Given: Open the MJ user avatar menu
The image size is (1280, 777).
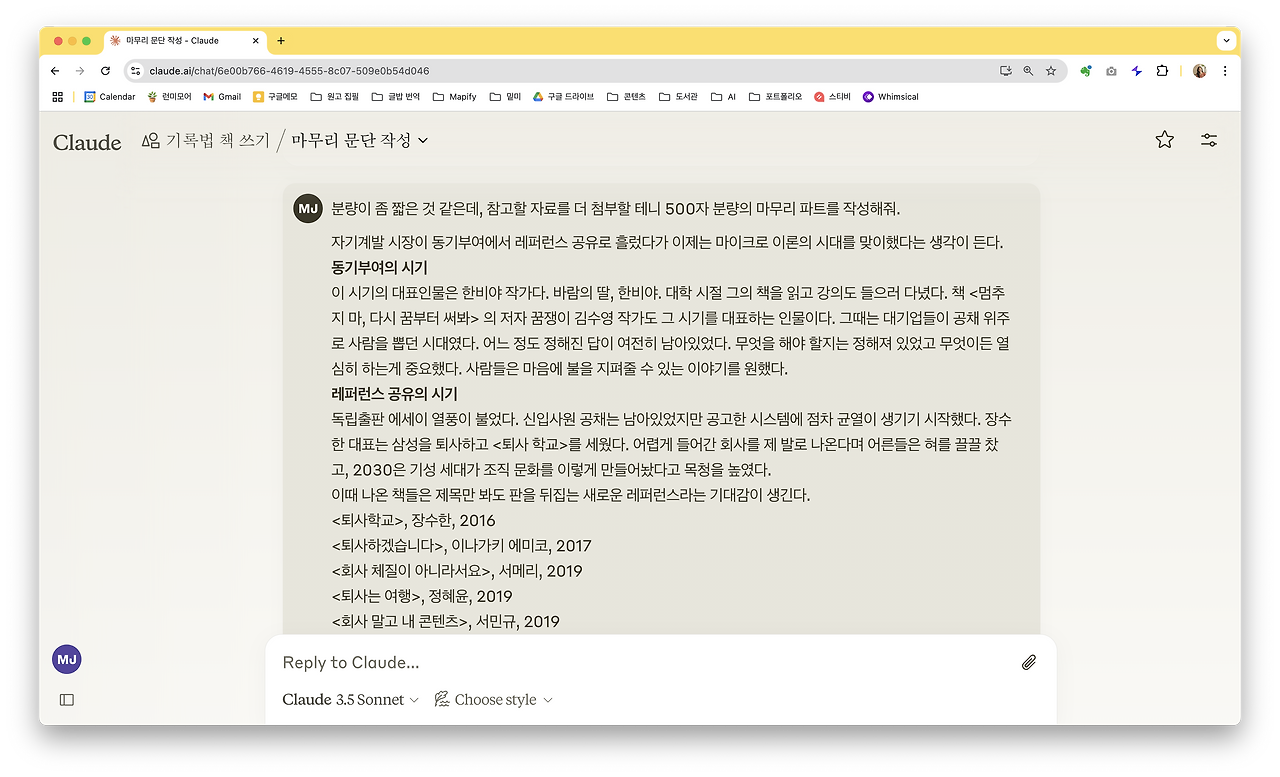Looking at the screenshot, I should click(x=66, y=658).
